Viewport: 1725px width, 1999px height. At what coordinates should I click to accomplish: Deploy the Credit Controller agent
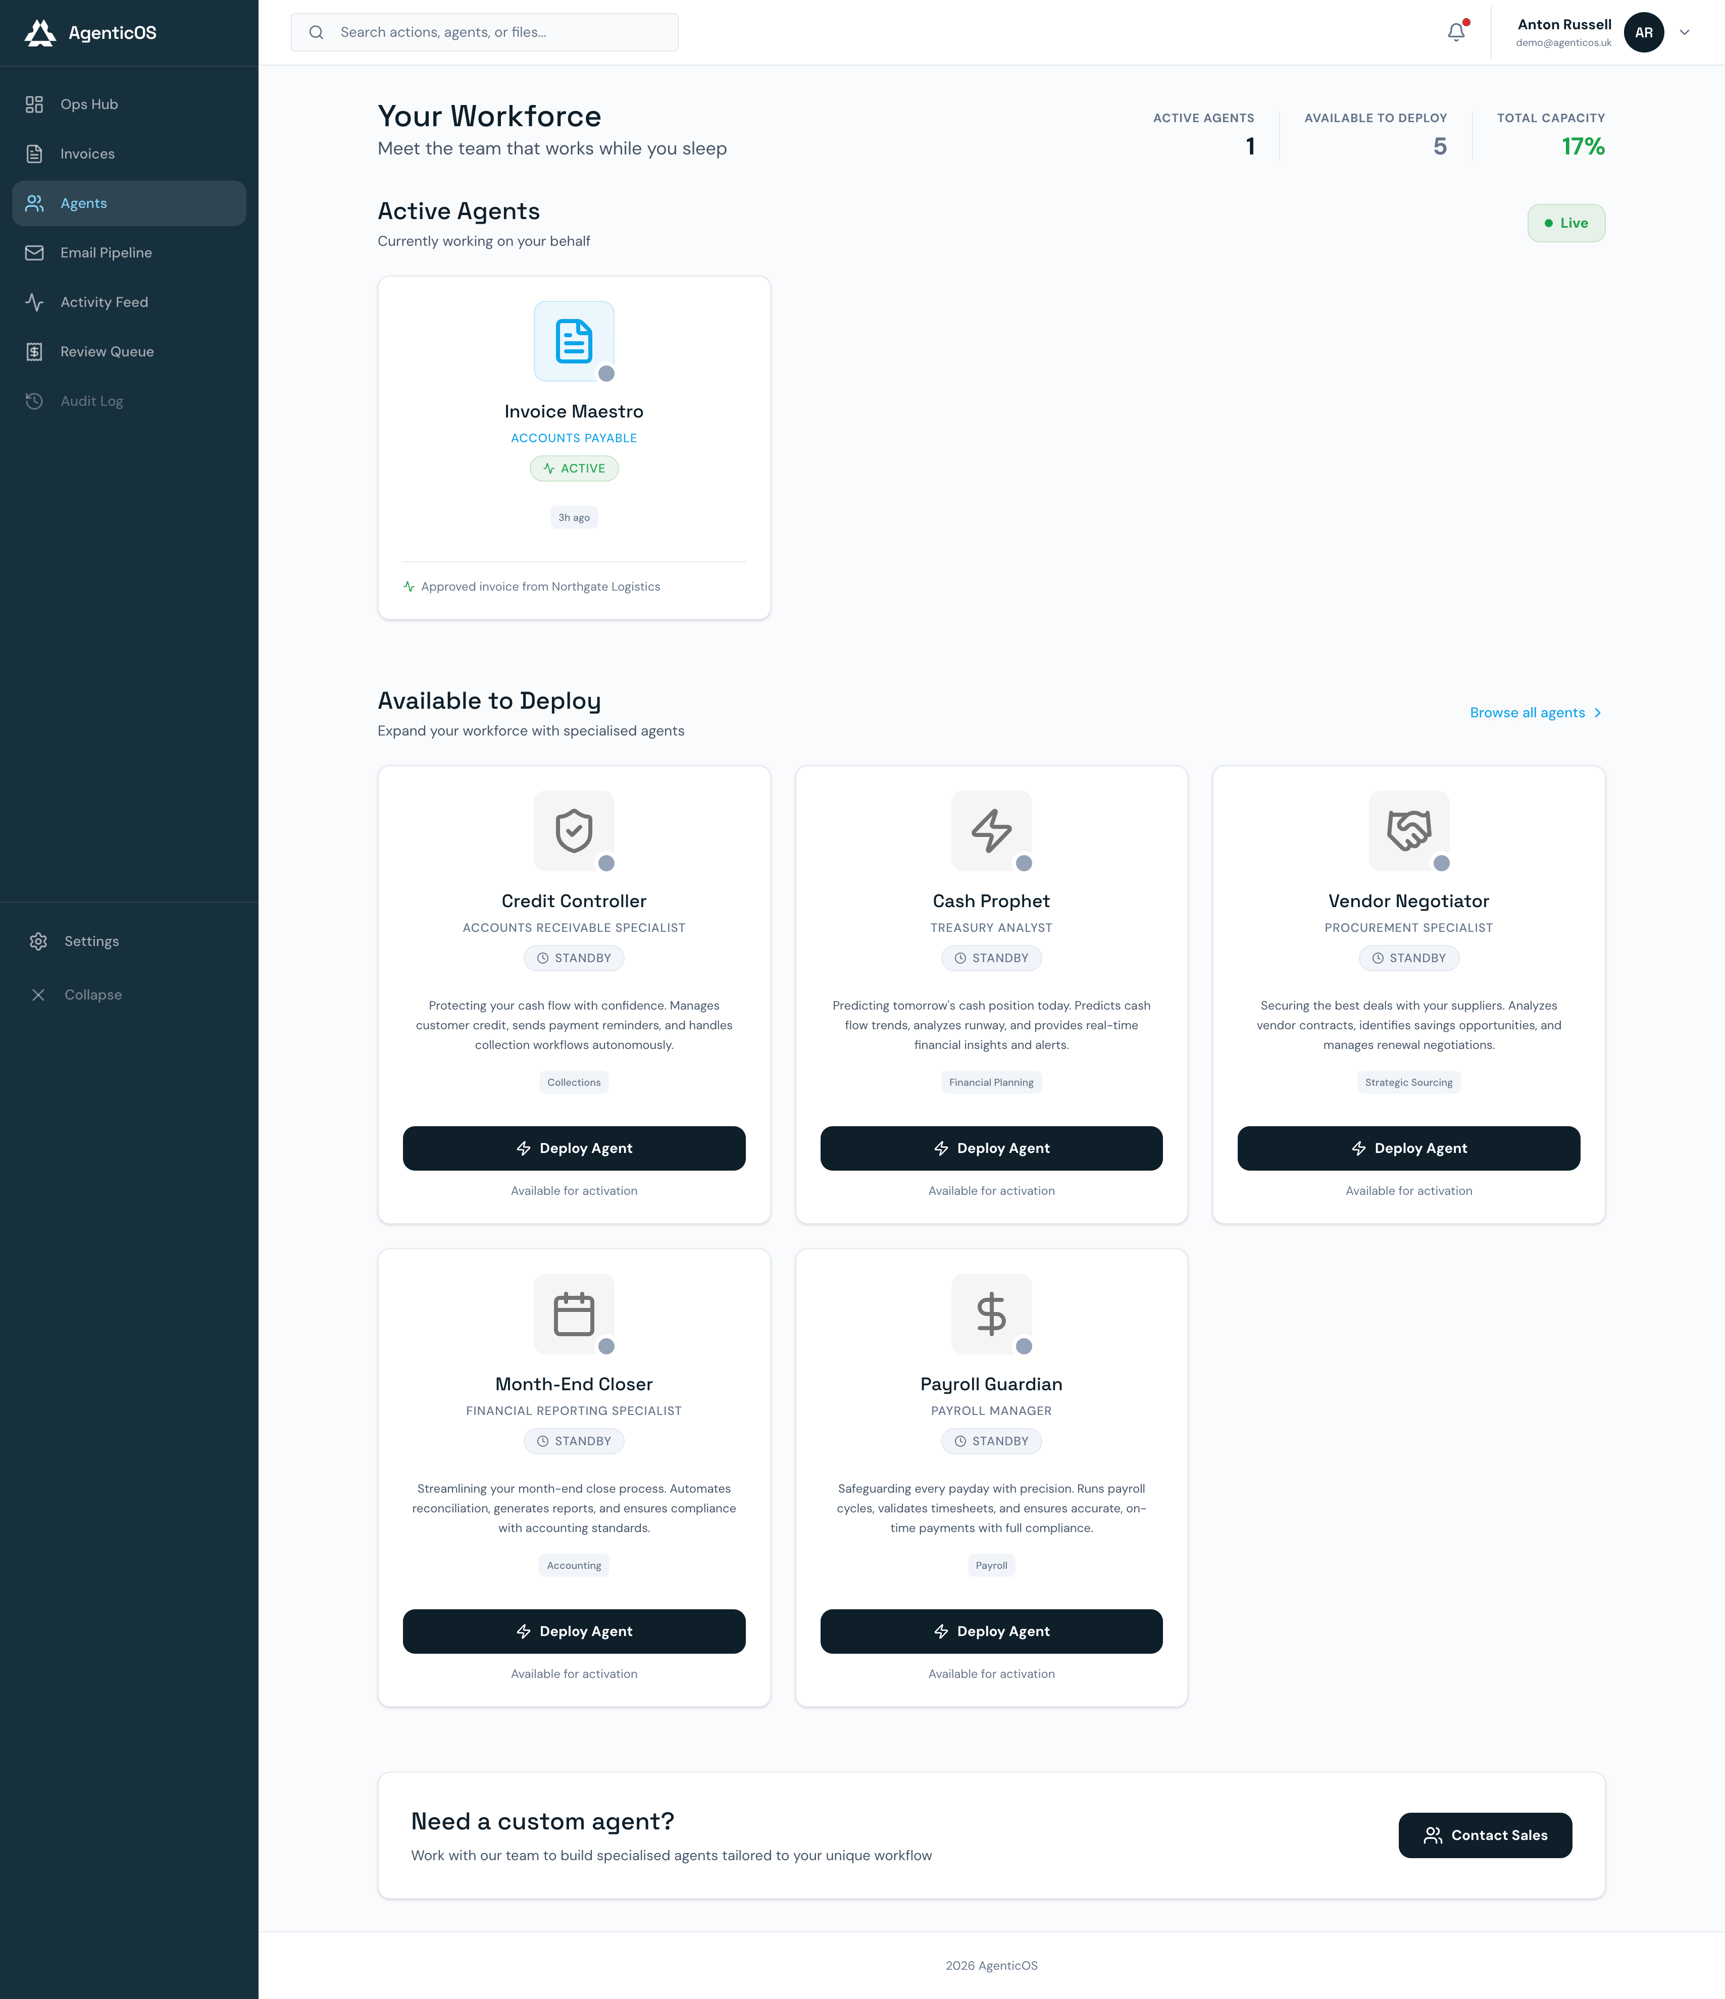(574, 1148)
